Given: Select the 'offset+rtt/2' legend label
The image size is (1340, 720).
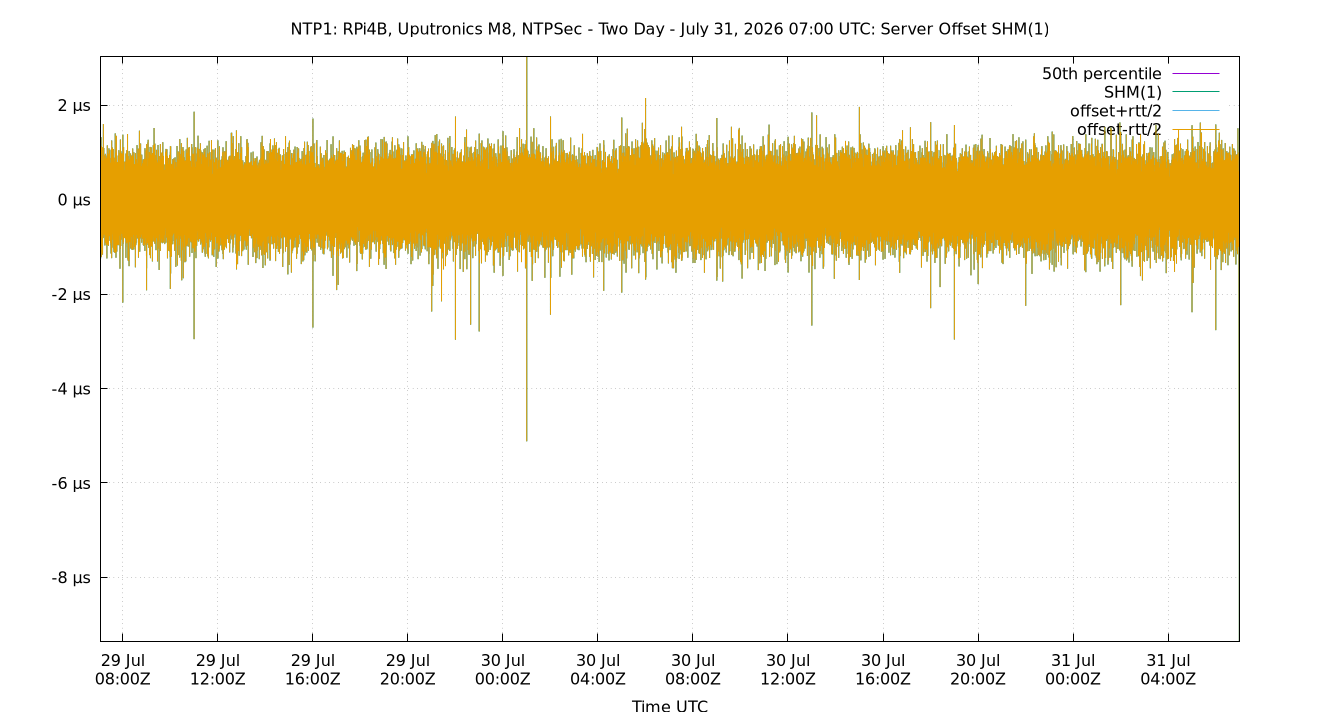Looking at the screenshot, I should [1115, 111].
